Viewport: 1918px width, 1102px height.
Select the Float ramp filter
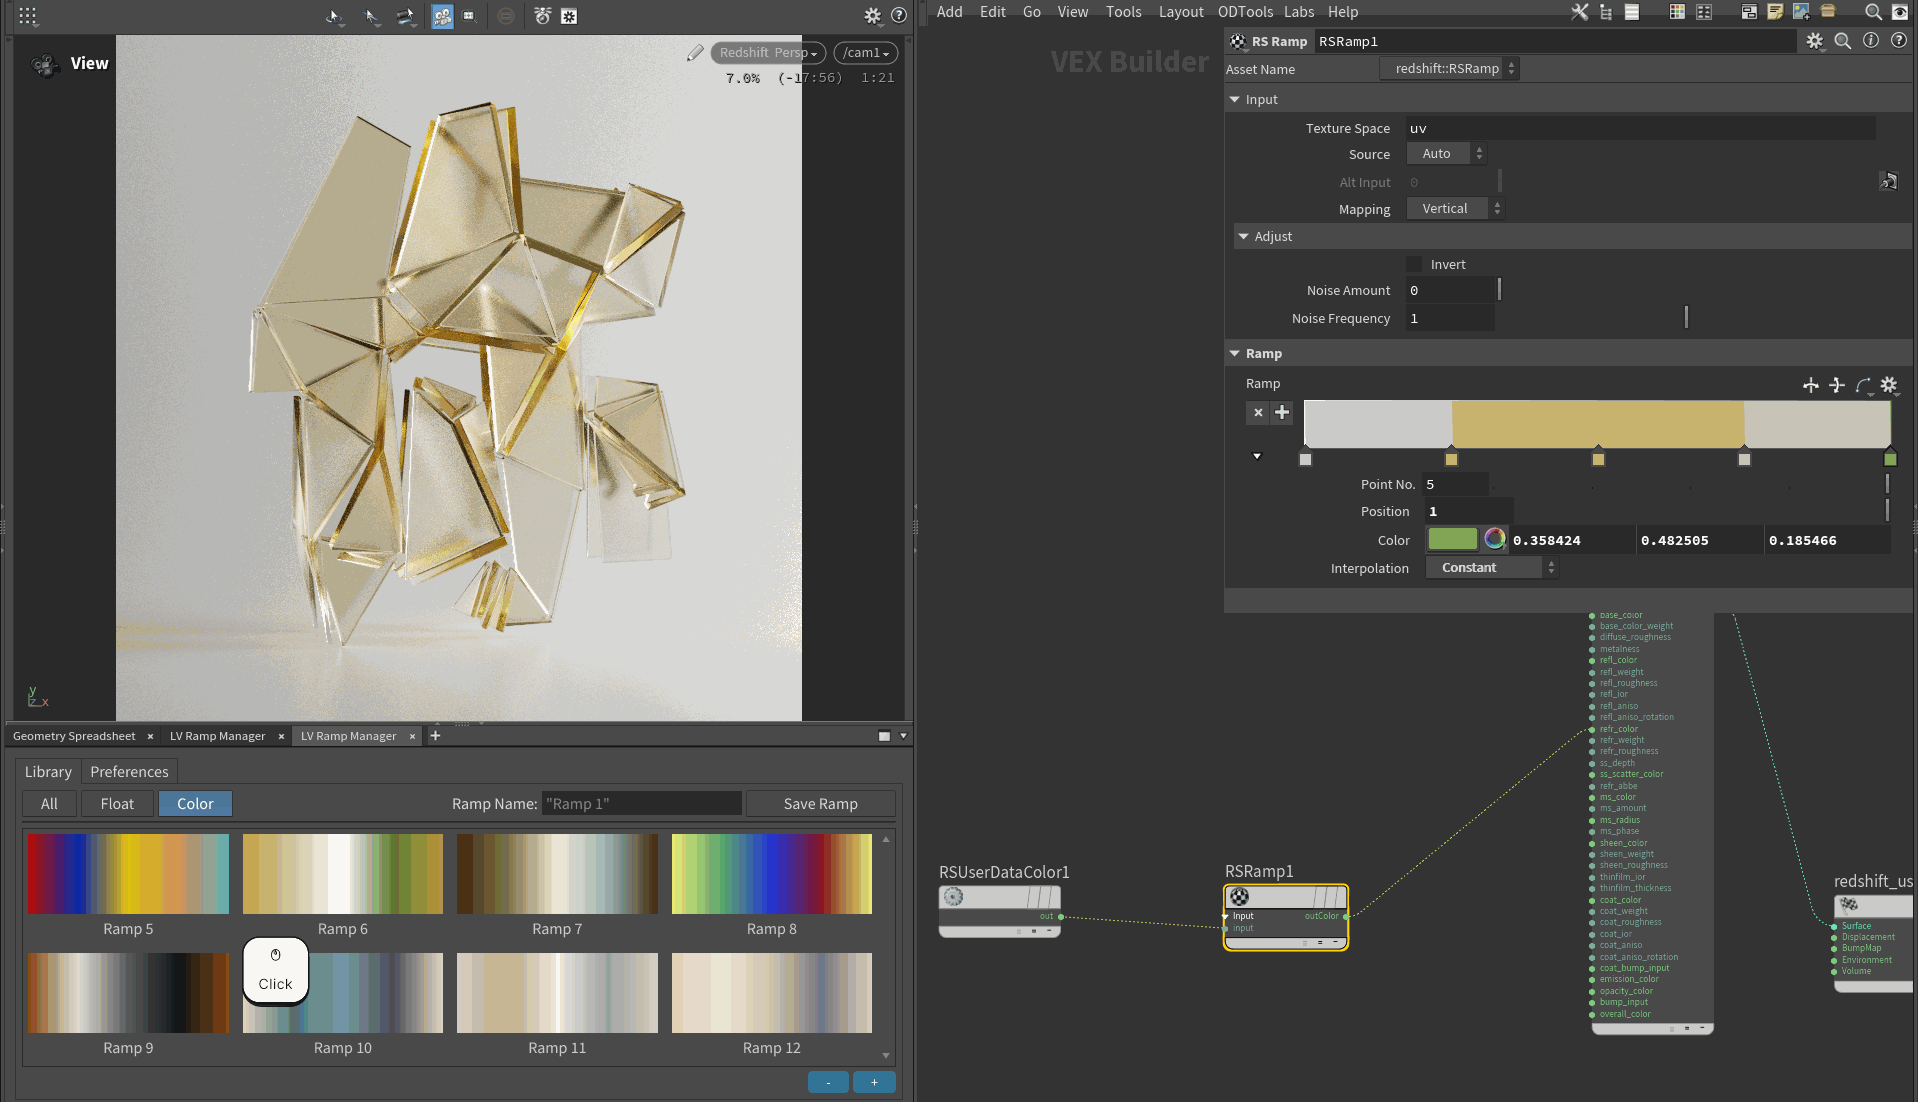click(x=117, y=804)
